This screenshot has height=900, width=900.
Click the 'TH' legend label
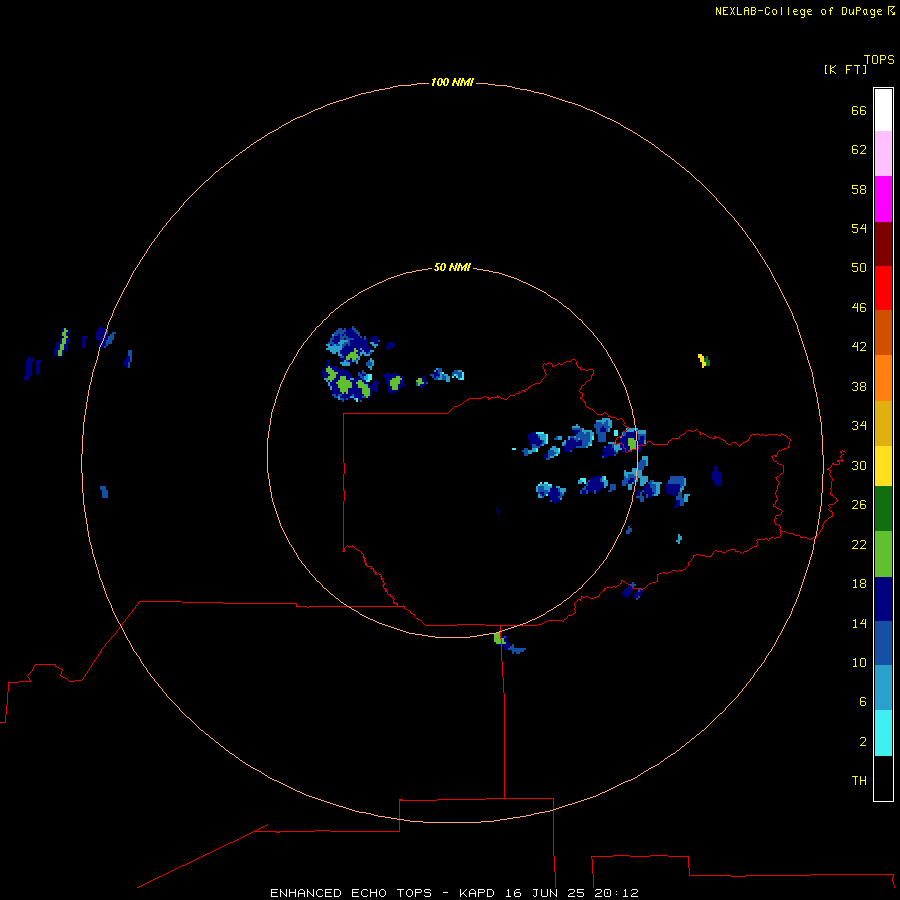click(x=859, y=781)
